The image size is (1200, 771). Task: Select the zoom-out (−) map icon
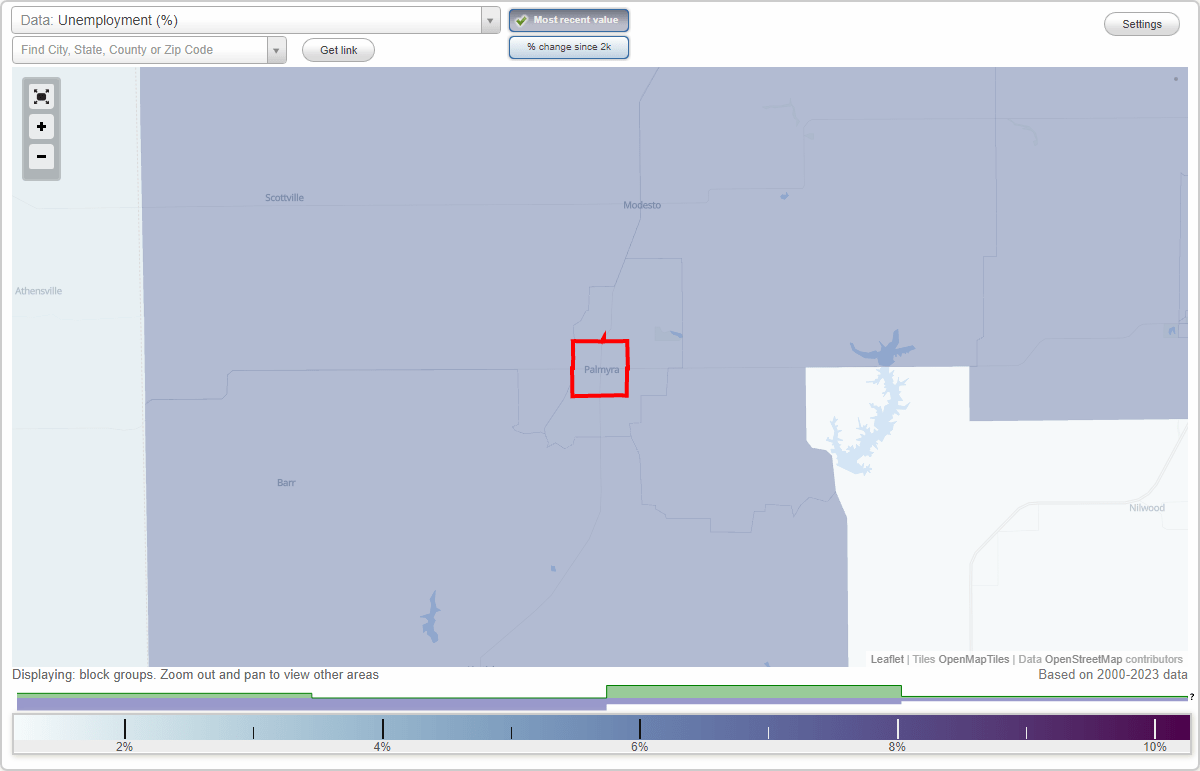41,157
